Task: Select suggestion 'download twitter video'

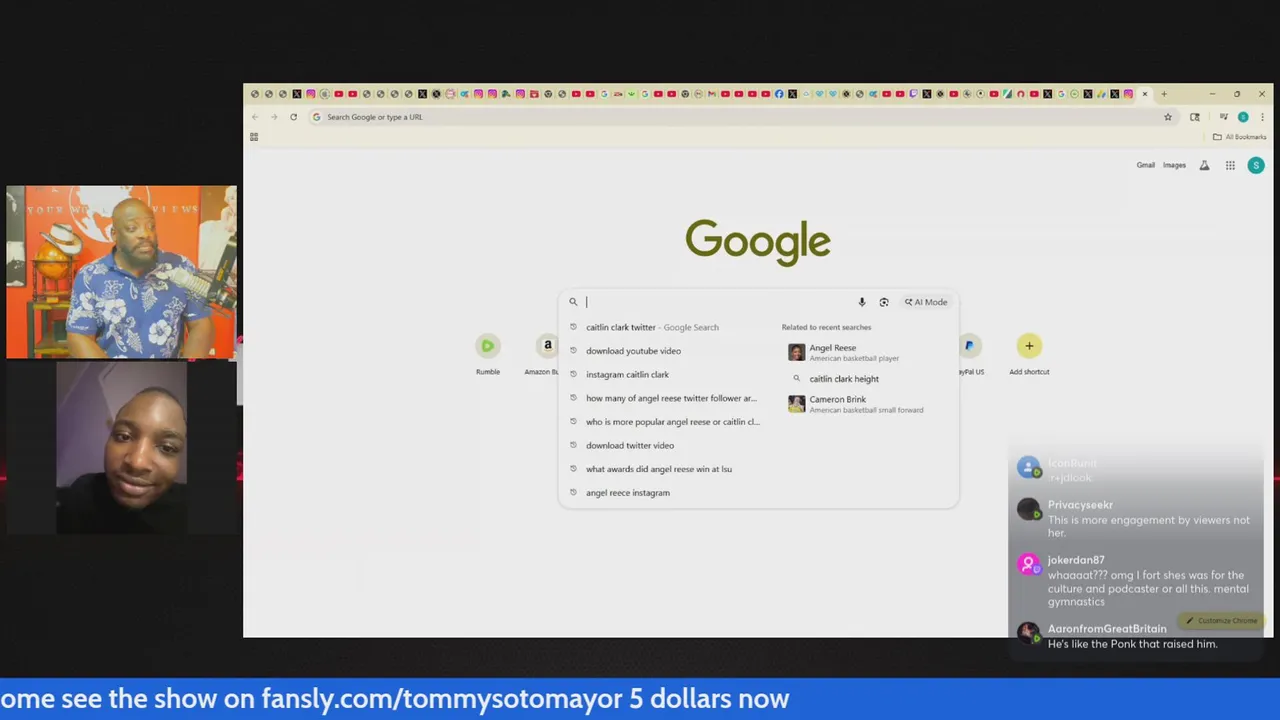Action: [x=630, y=445]
